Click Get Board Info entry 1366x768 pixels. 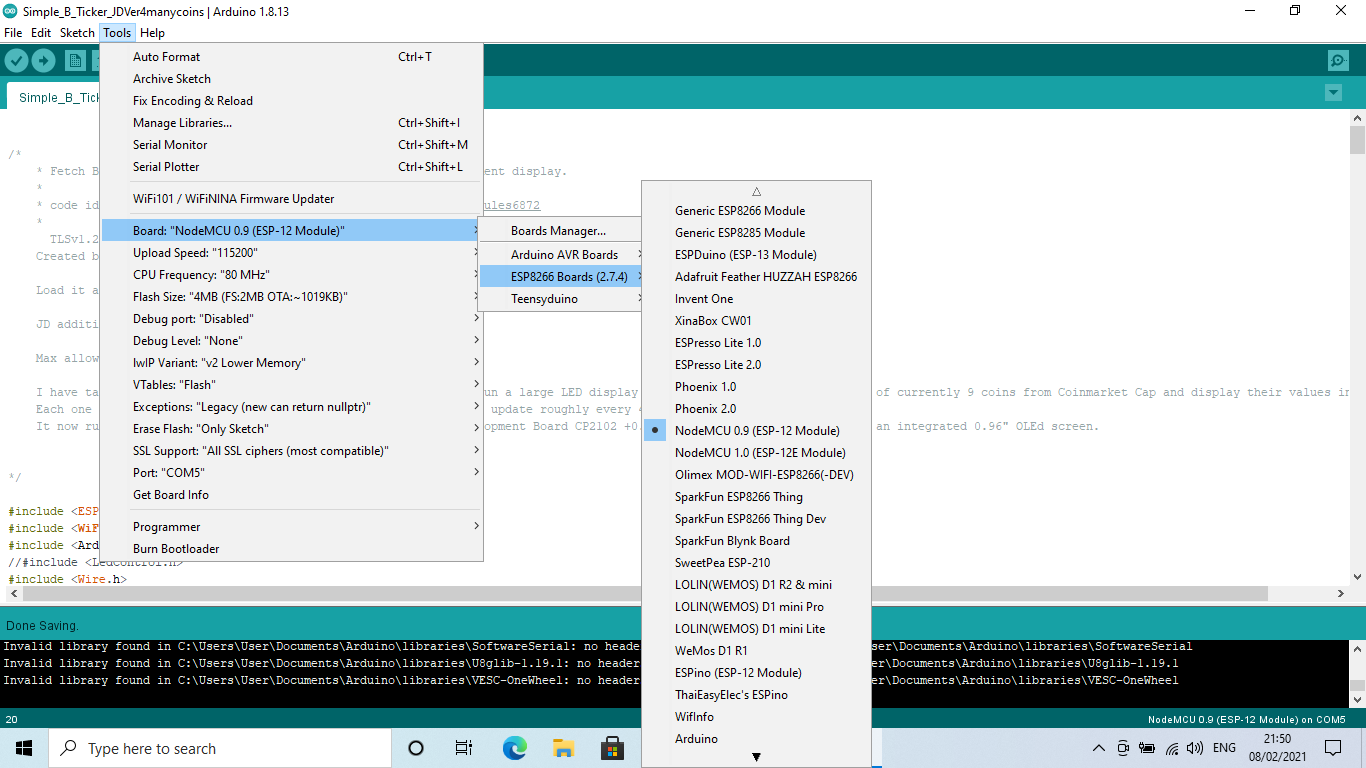291,495
